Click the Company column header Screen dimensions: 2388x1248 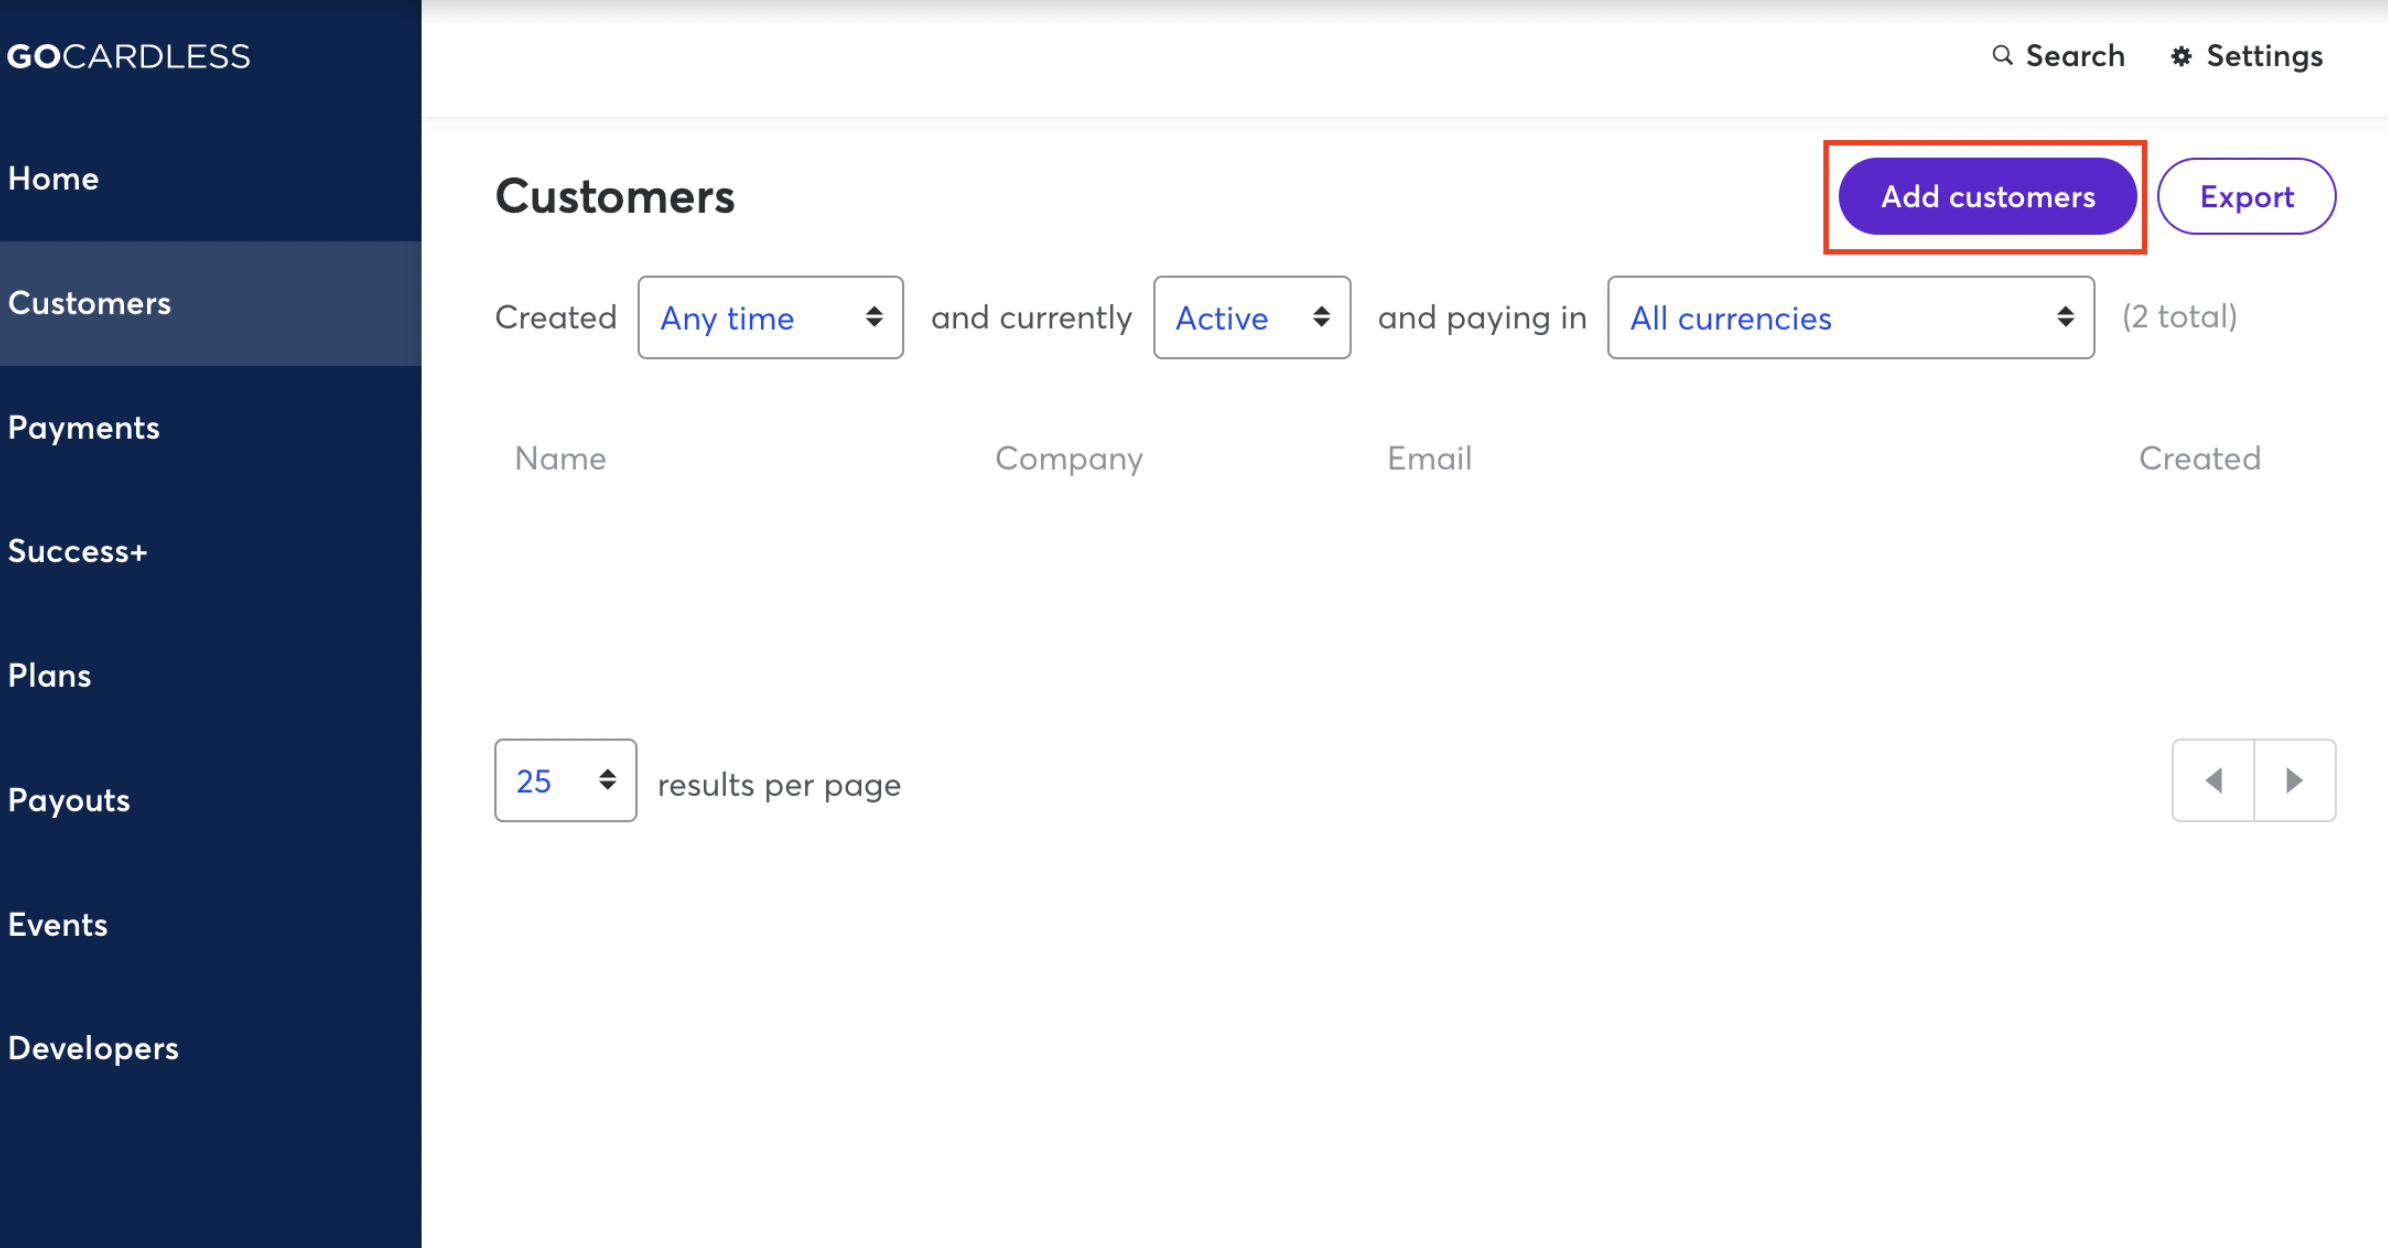1069,459
